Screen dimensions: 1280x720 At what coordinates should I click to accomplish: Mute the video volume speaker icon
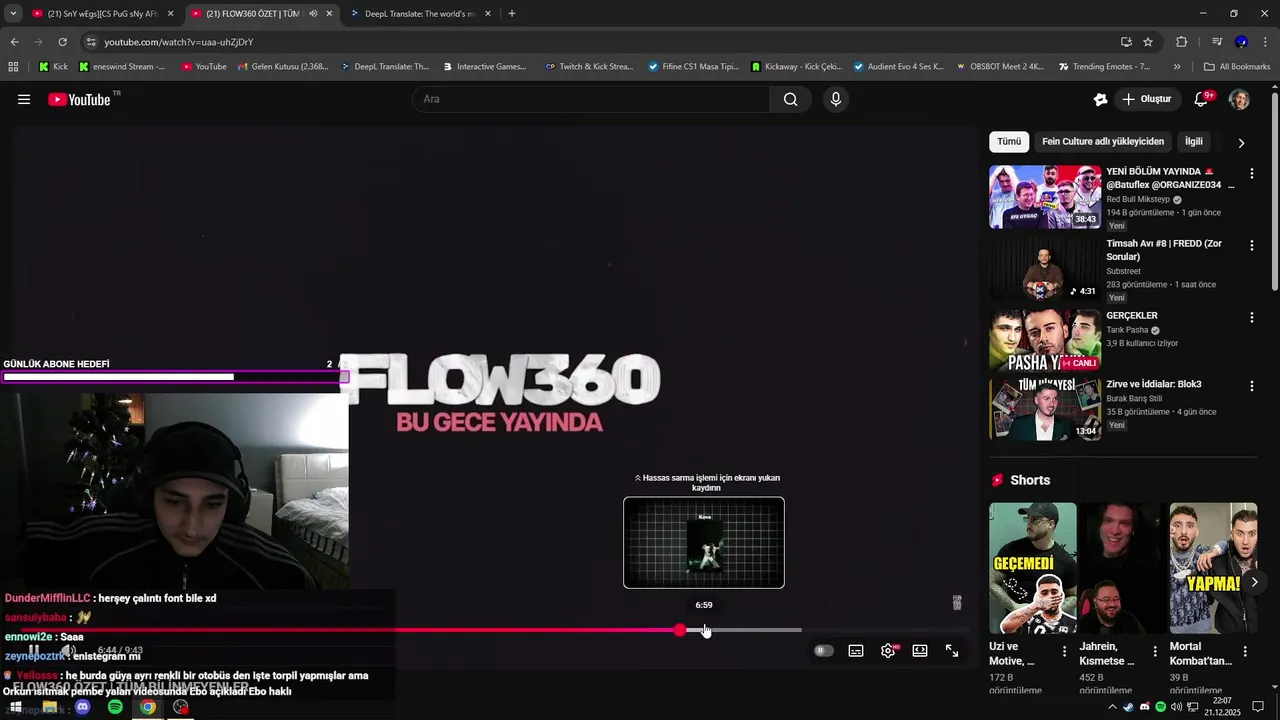pyautogui.click(x=68, y=651)
